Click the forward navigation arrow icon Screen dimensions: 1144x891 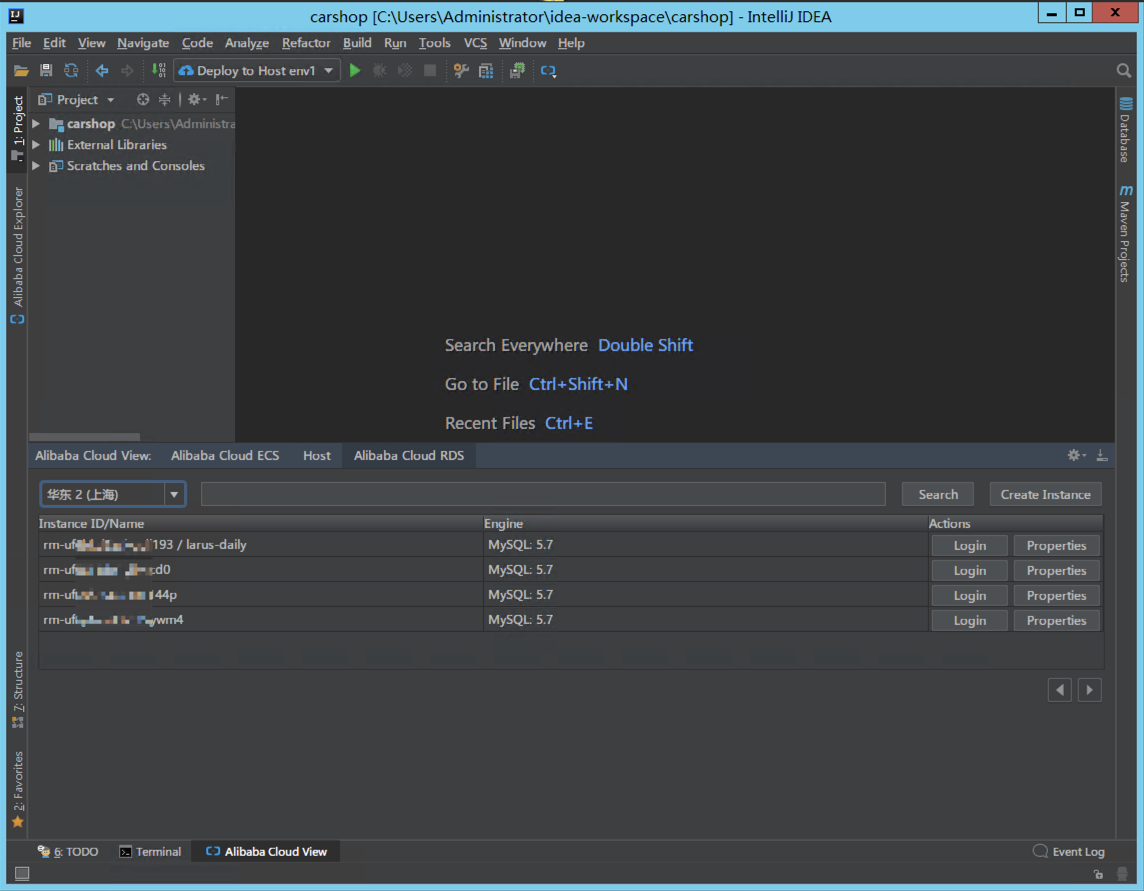click(x=127, y=71)
